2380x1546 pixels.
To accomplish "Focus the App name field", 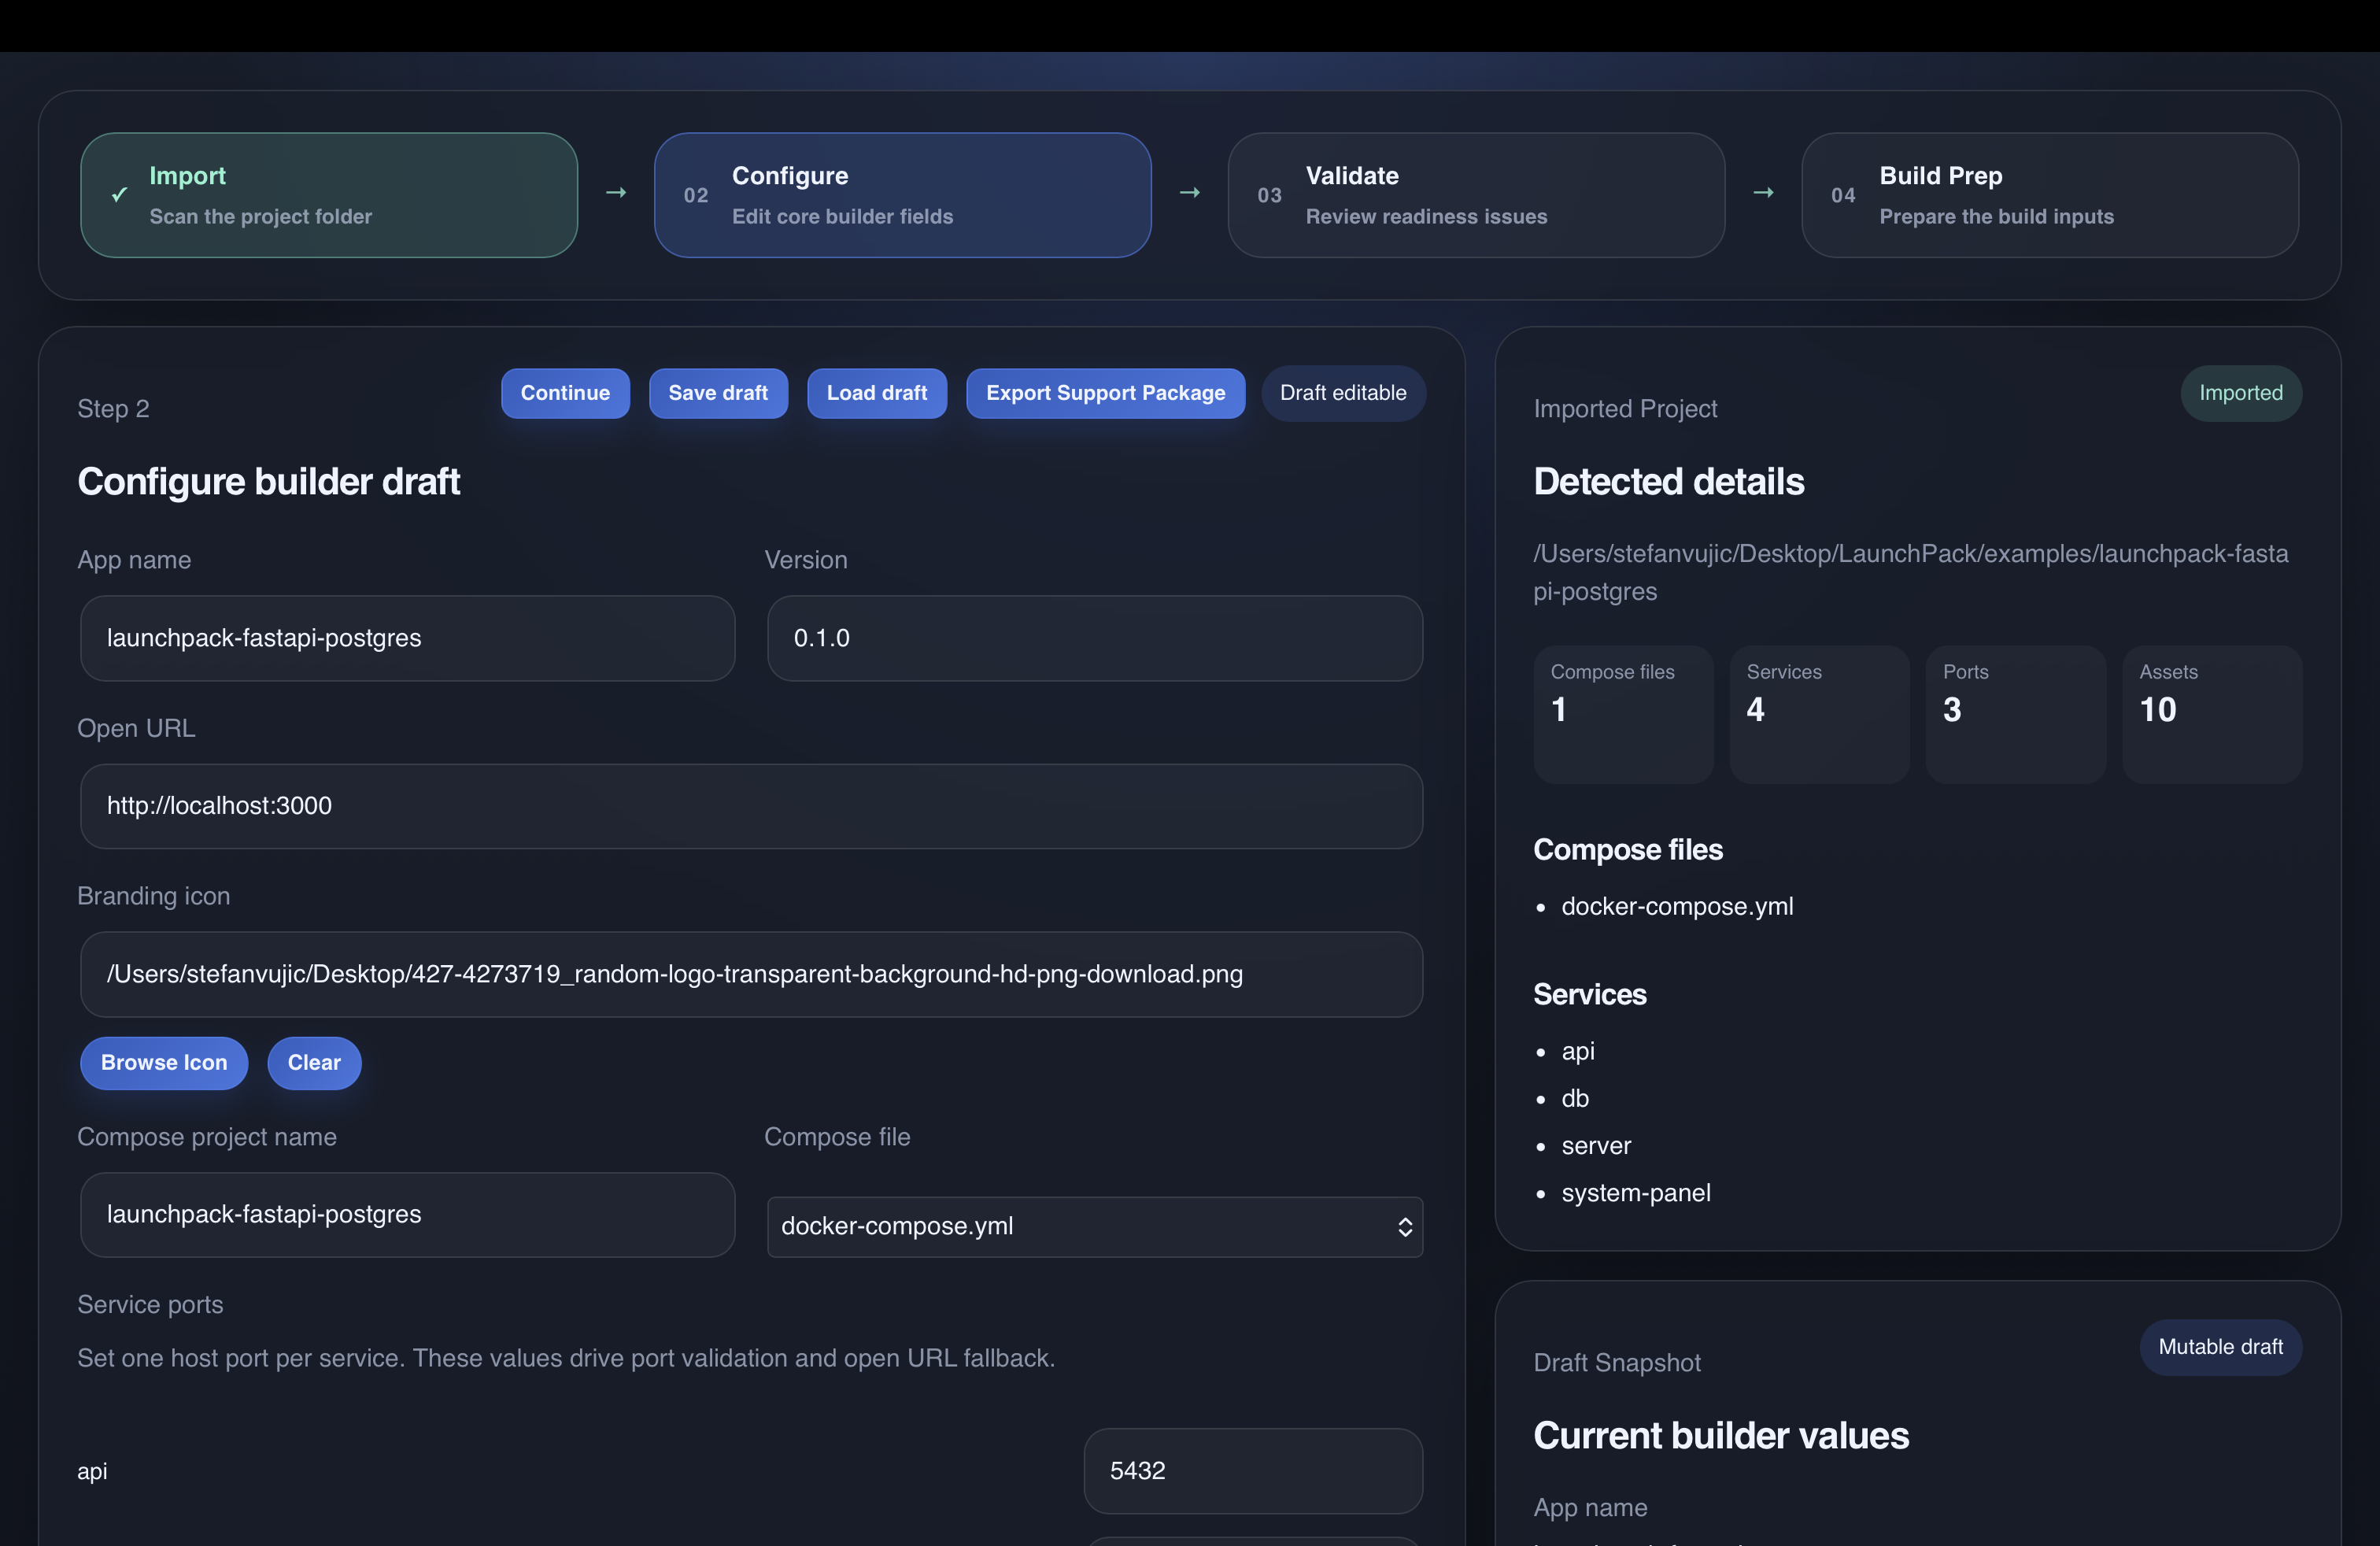I will [408, 638].
